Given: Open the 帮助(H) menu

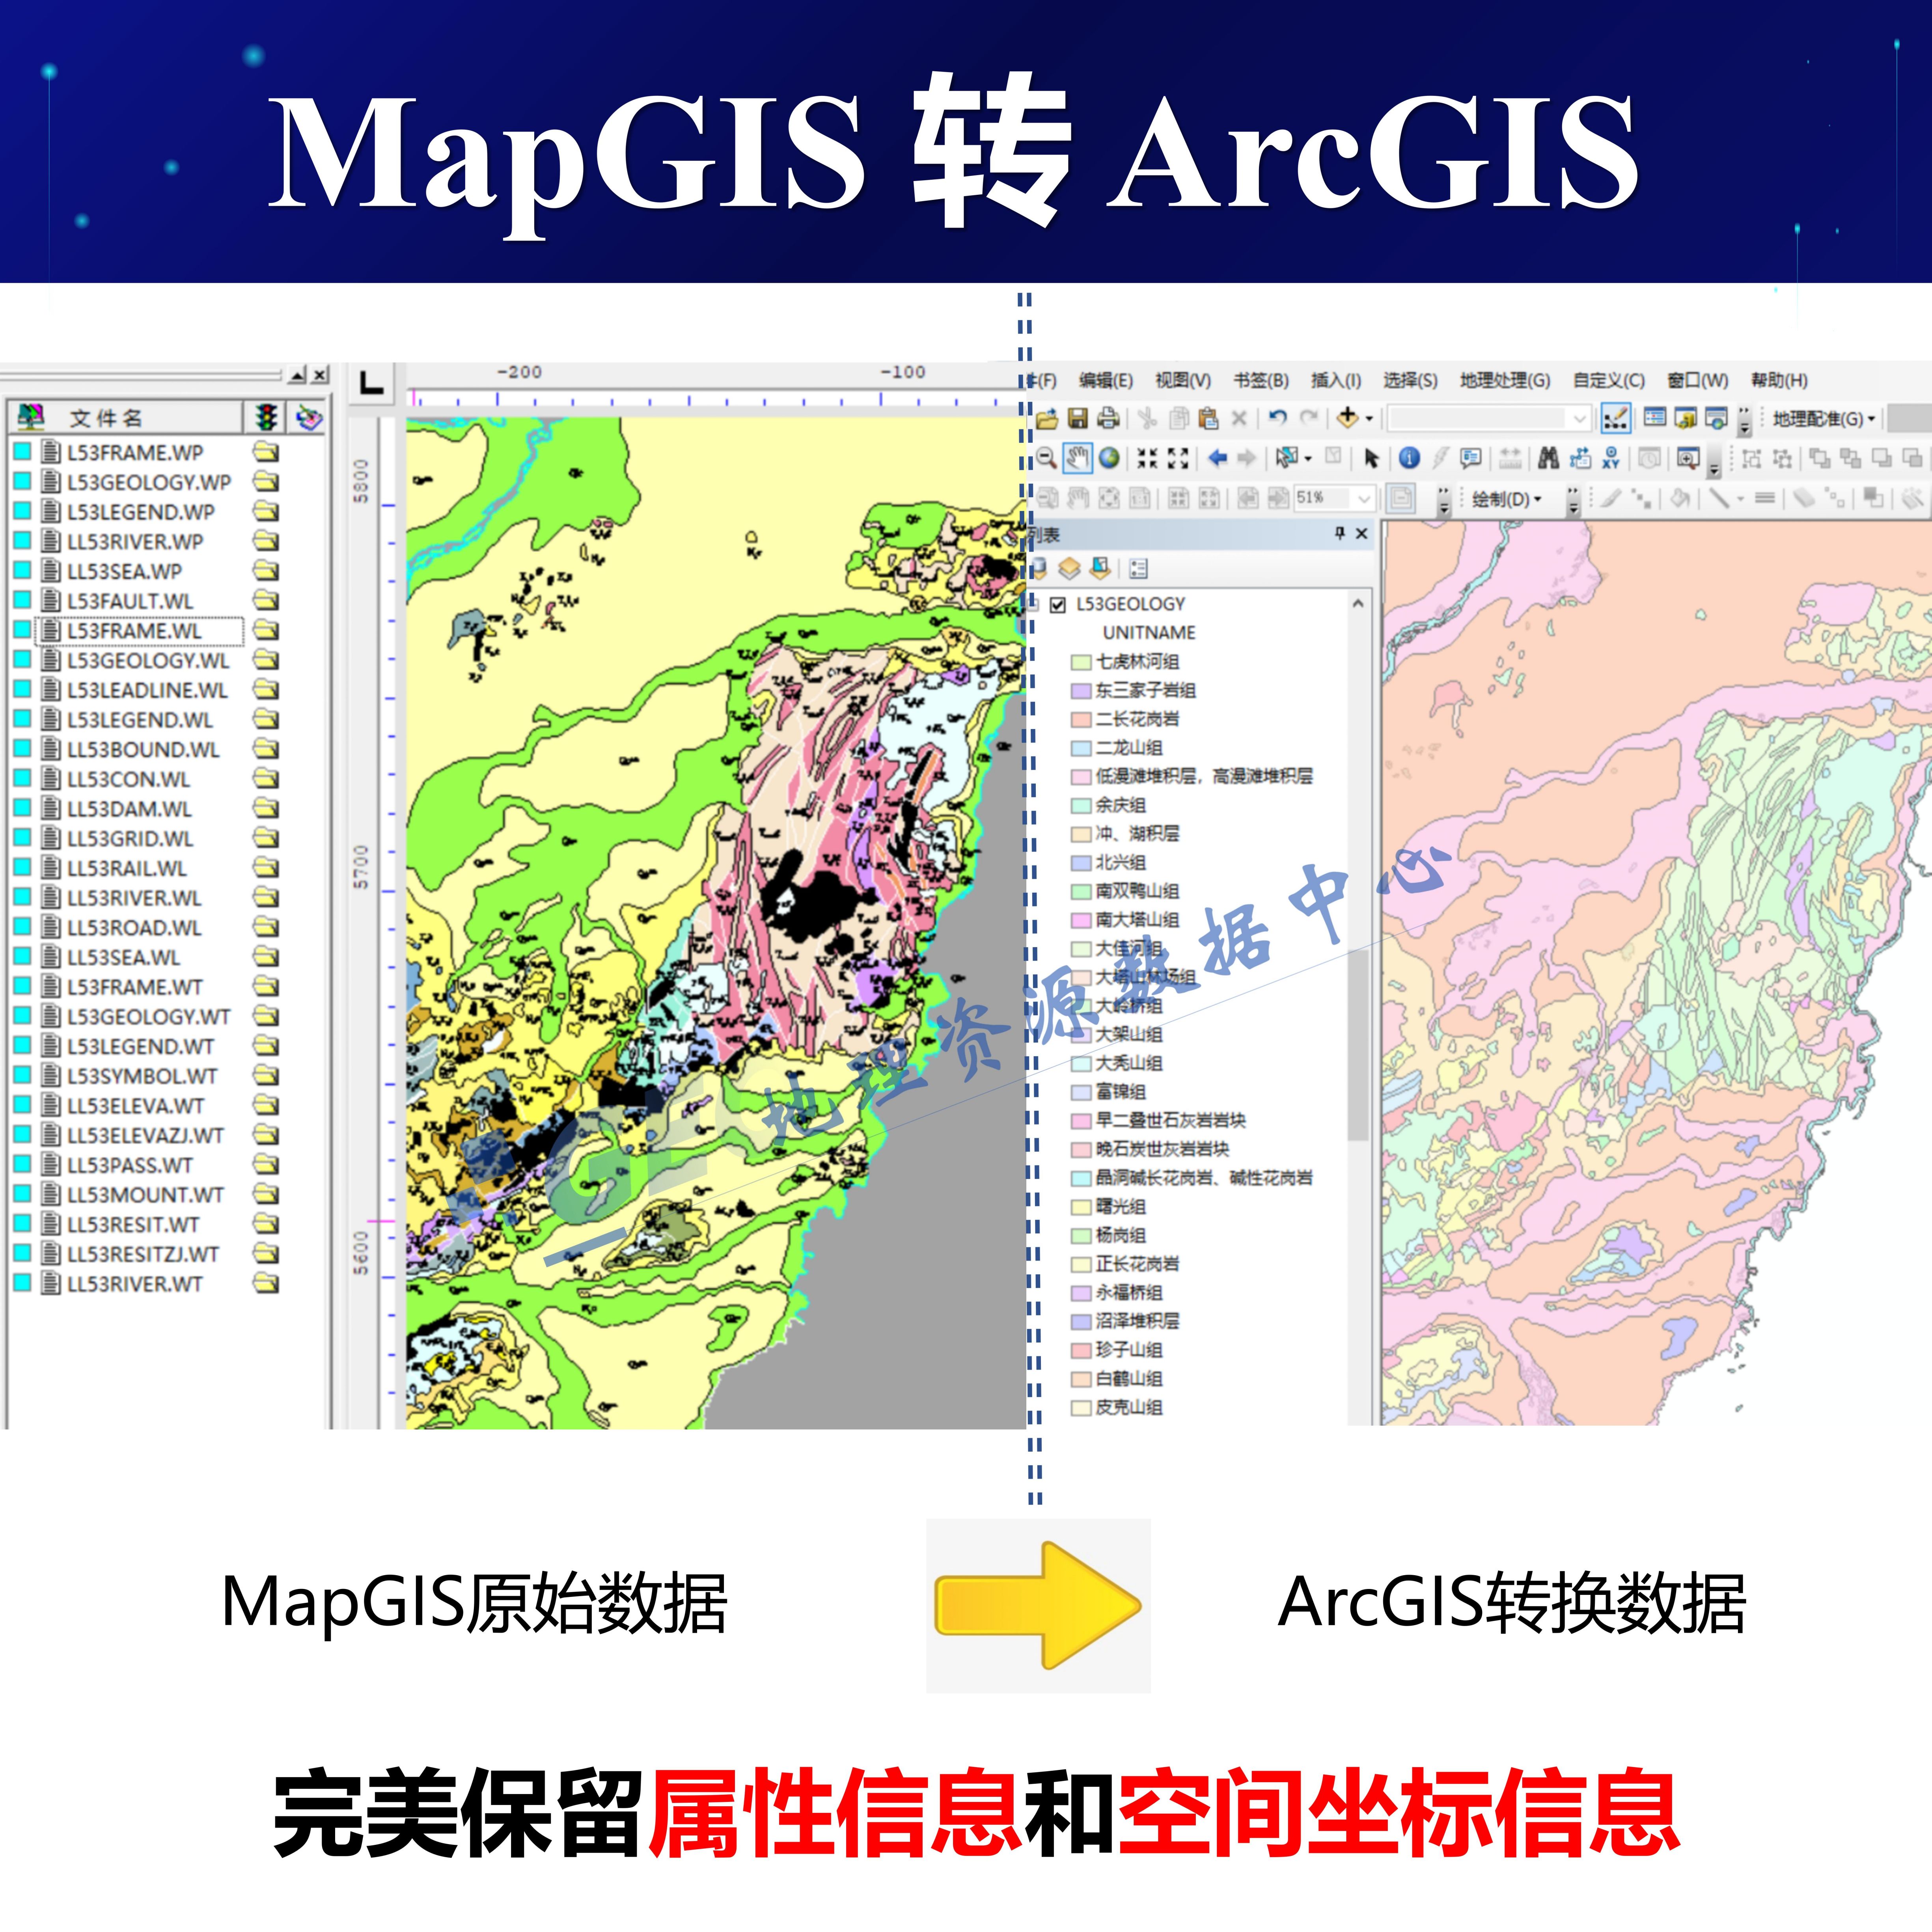Looking at the screenshot, I should coord(1779,380).
